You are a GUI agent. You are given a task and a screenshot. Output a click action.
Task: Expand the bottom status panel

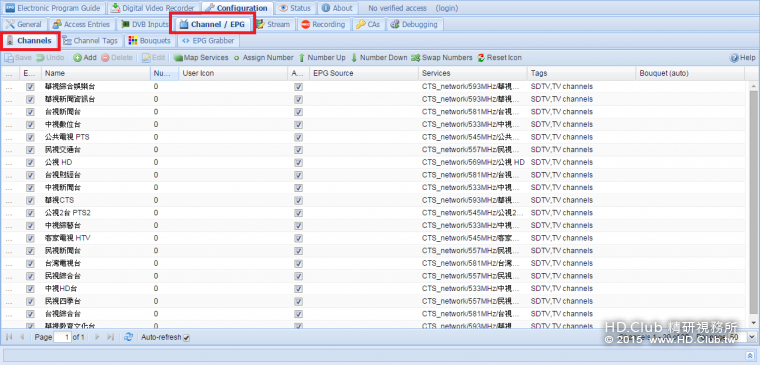(750, 355)
